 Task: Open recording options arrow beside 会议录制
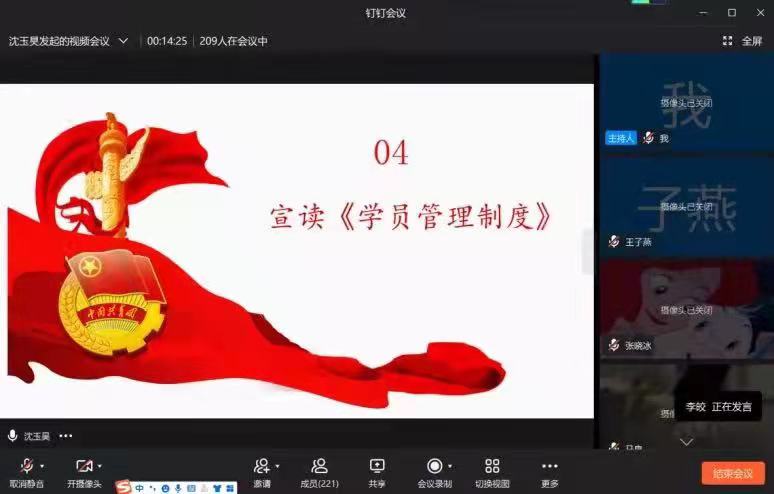(450, 466)
